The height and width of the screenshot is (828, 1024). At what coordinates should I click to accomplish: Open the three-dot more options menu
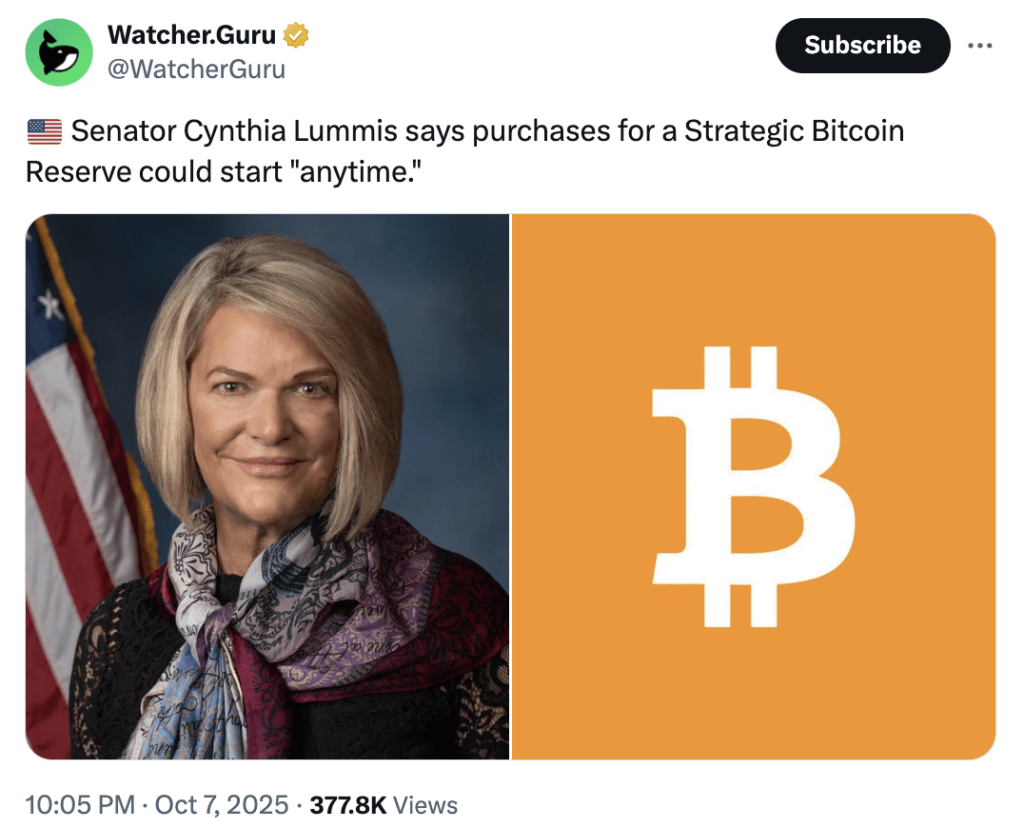point(980,46)
